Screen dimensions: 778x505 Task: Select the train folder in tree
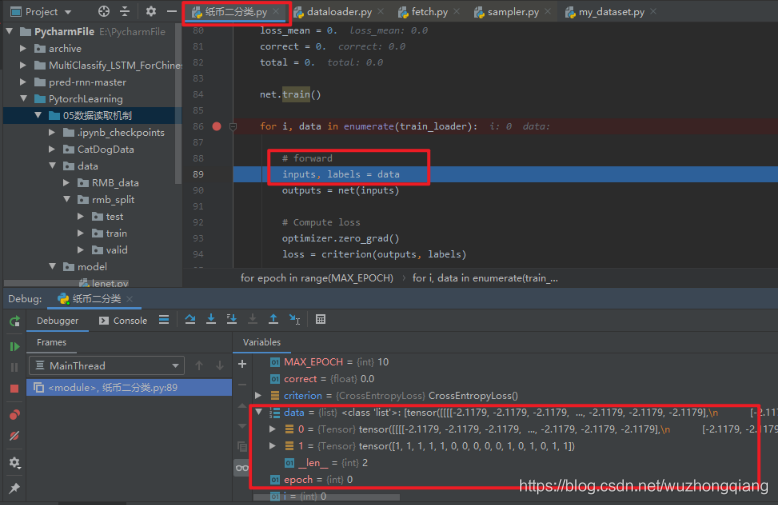[115, 233]
